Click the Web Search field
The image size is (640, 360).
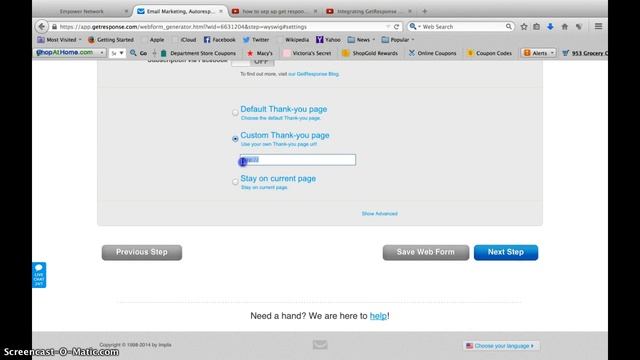pos(462,27)
